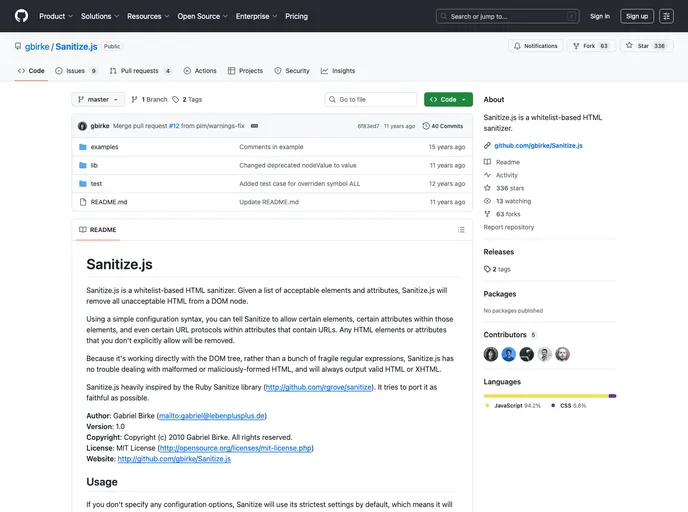Focus the Search or jump to field
The width and height of the screenshot is (688, 512).
coord(507,16)
